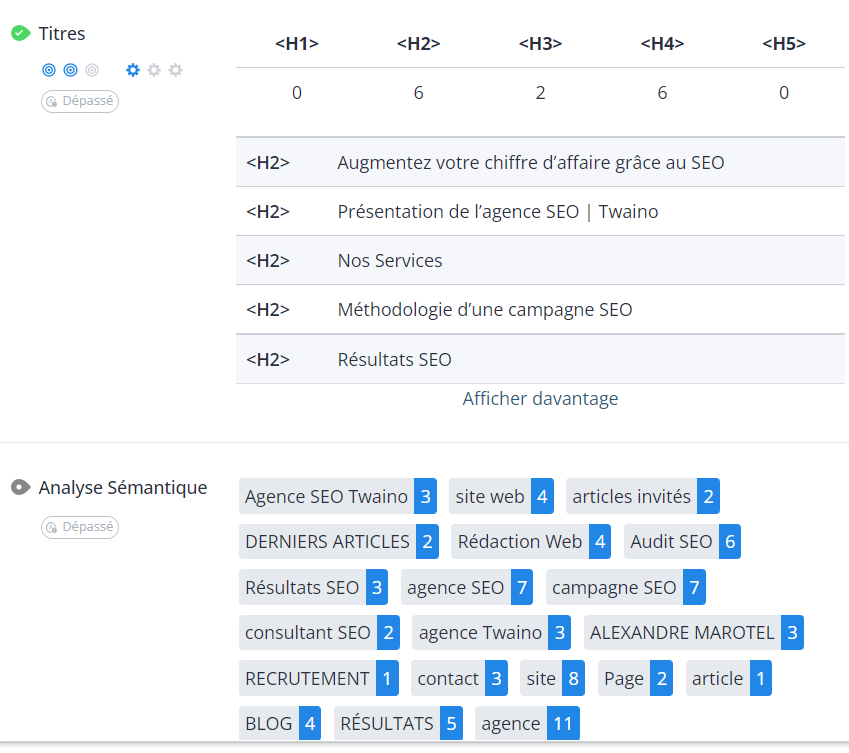Click the Titres section label
849x753 pixels.
click(62, 34)
